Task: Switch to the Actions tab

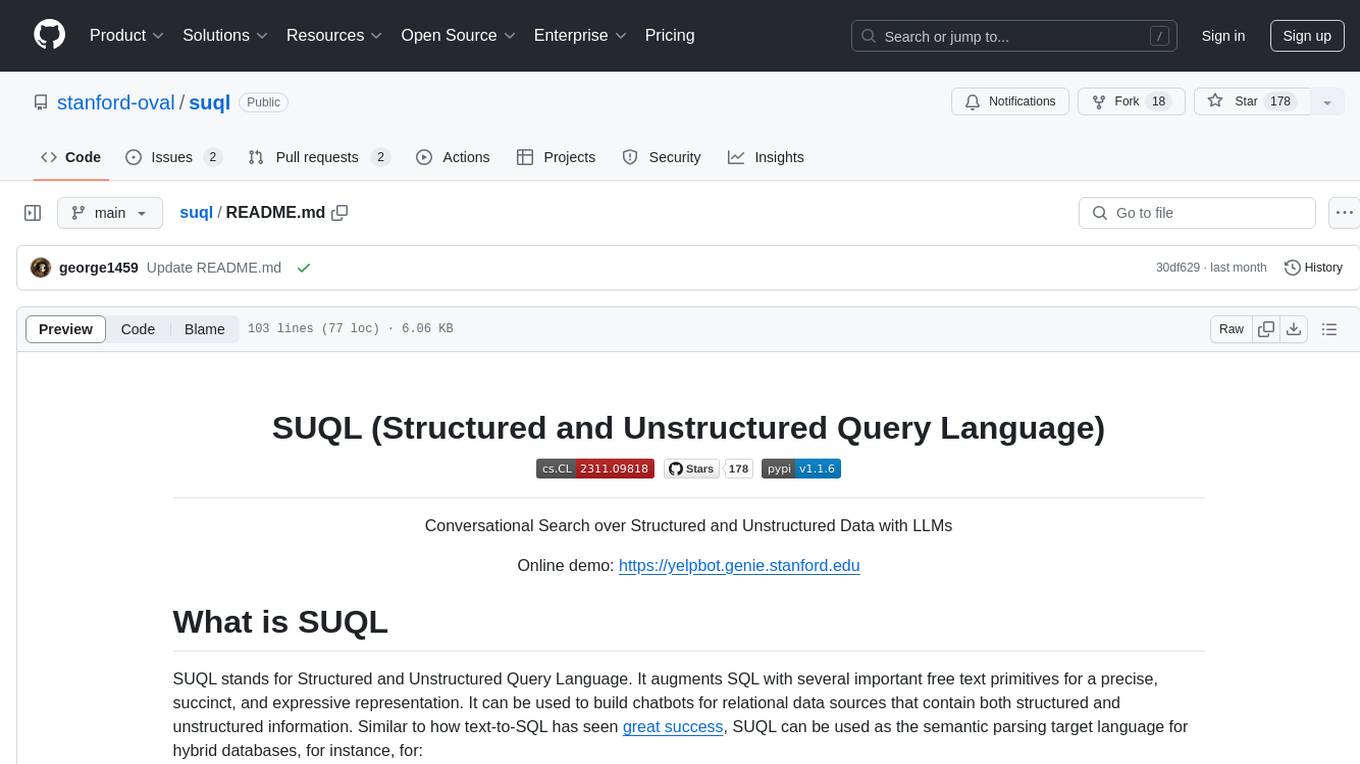Action: 453,157
